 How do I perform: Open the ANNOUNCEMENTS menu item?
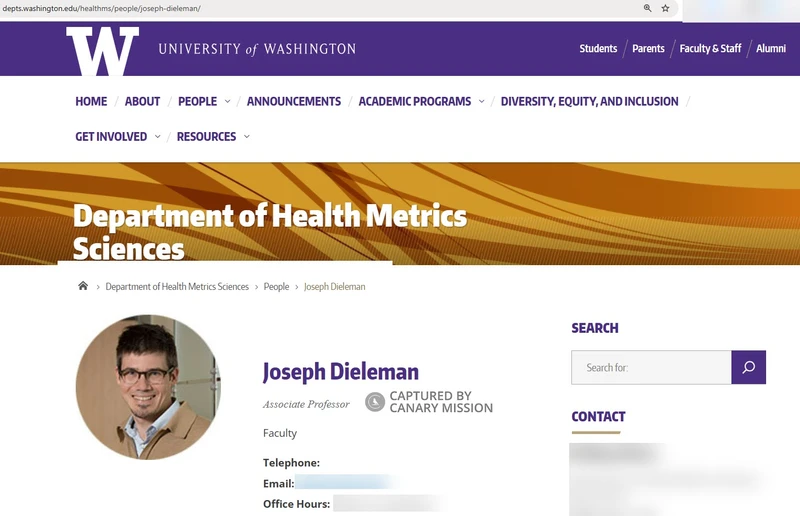[294, 102]
